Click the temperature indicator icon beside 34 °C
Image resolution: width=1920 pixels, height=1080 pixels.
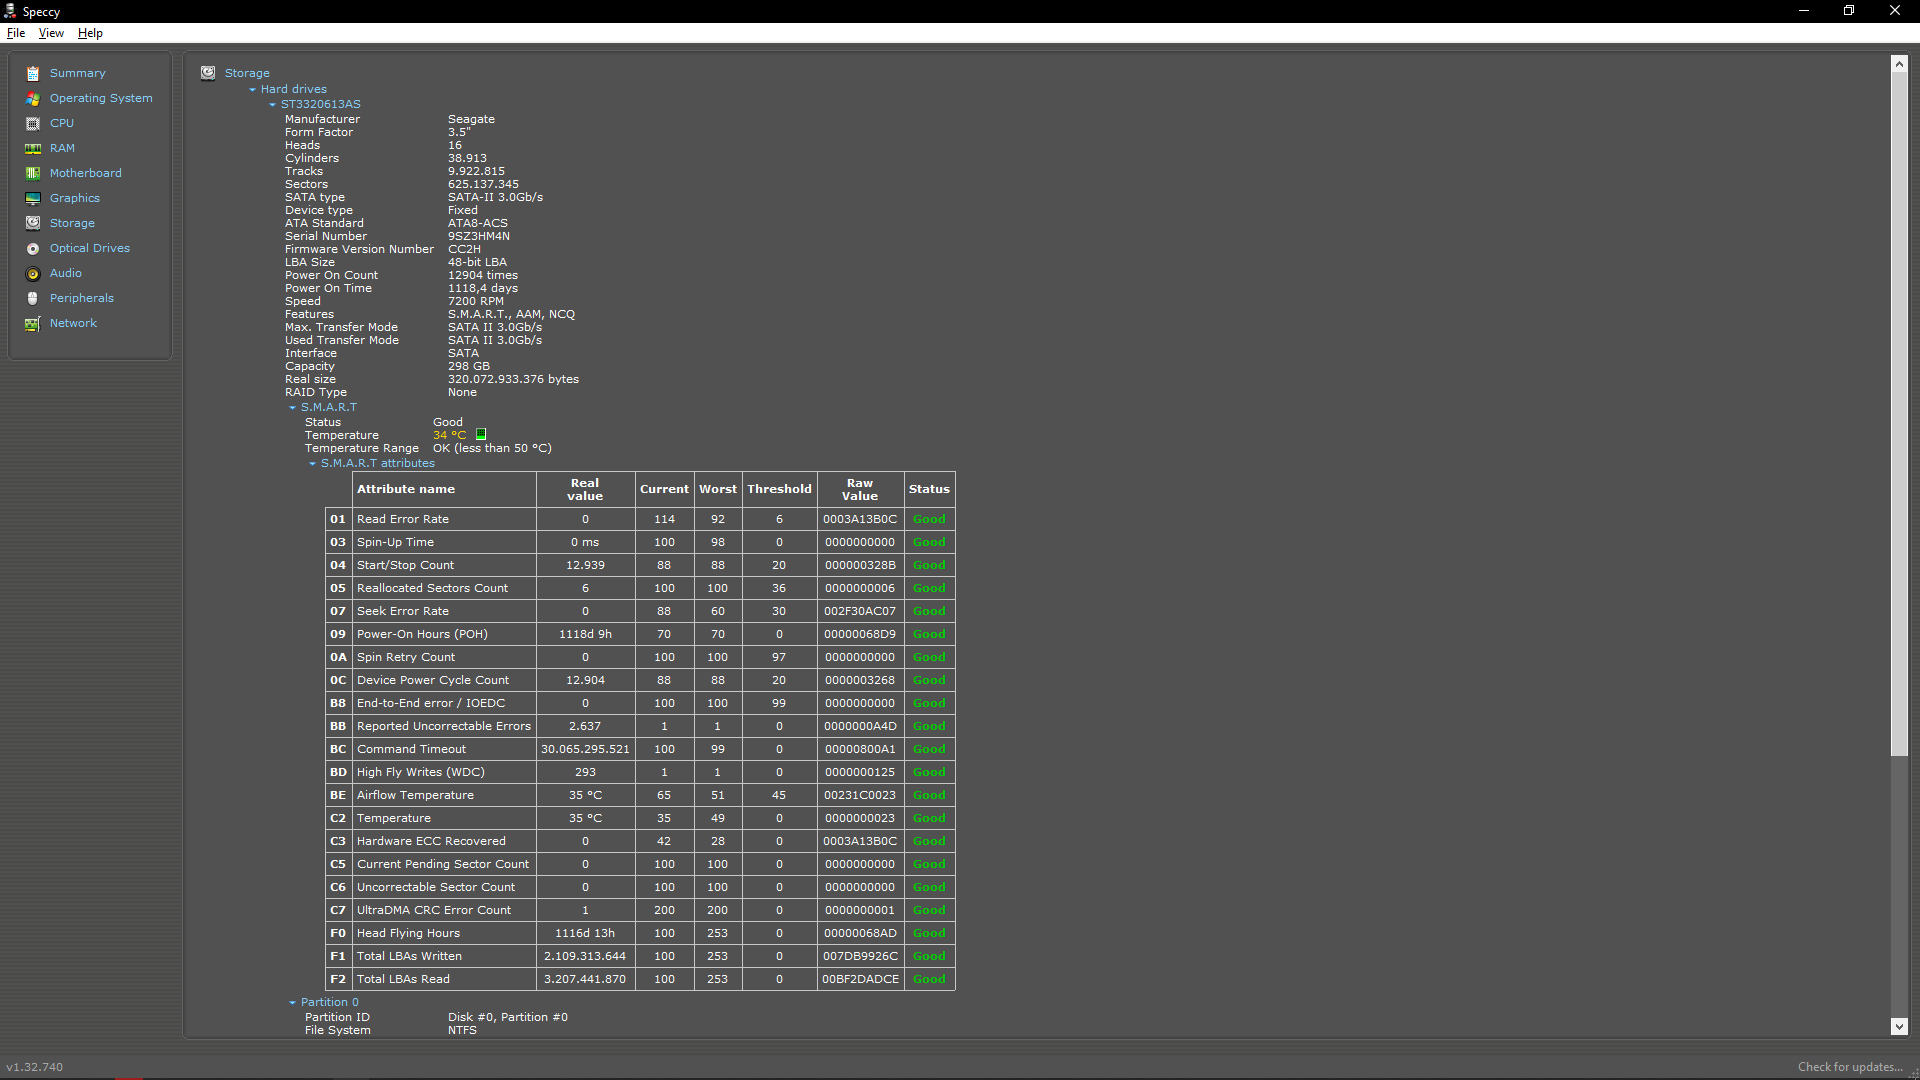click(x=481, y=435)
